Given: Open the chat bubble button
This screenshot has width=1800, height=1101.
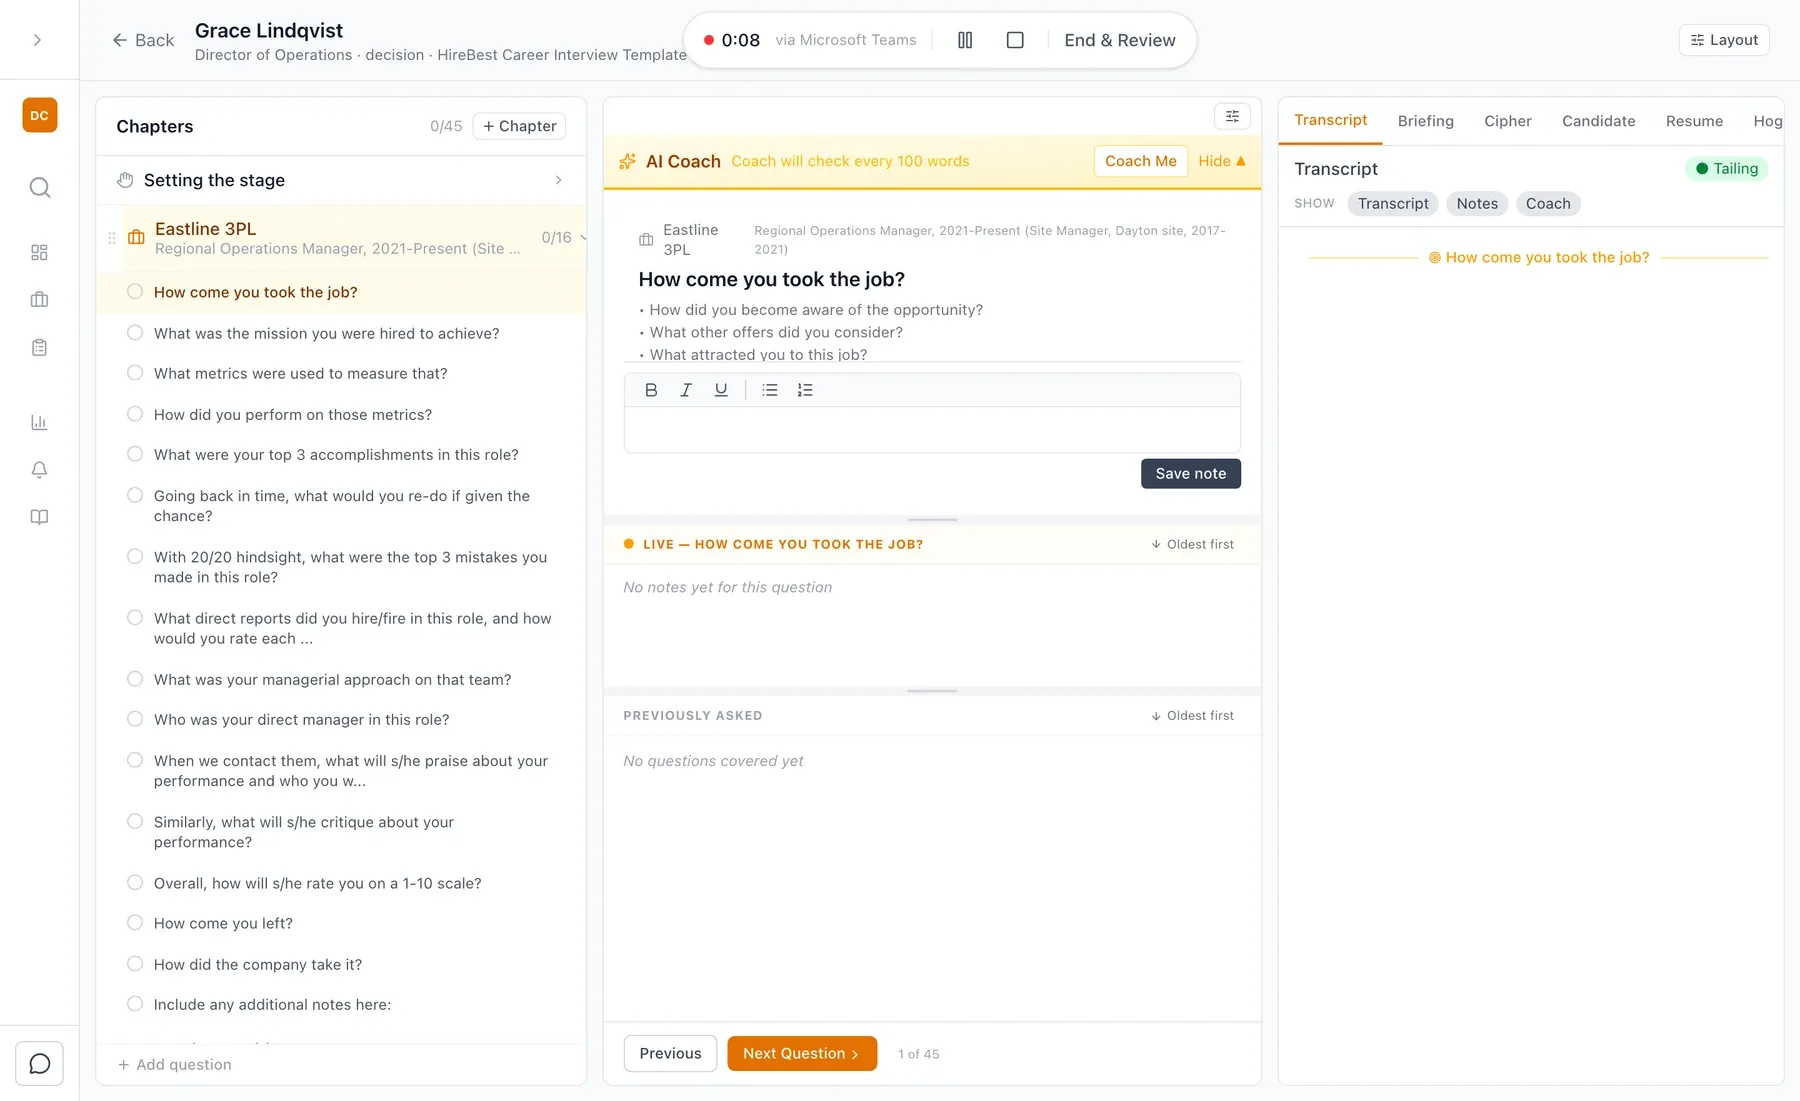Looking at the screenshot, I should pos(39,1063).
